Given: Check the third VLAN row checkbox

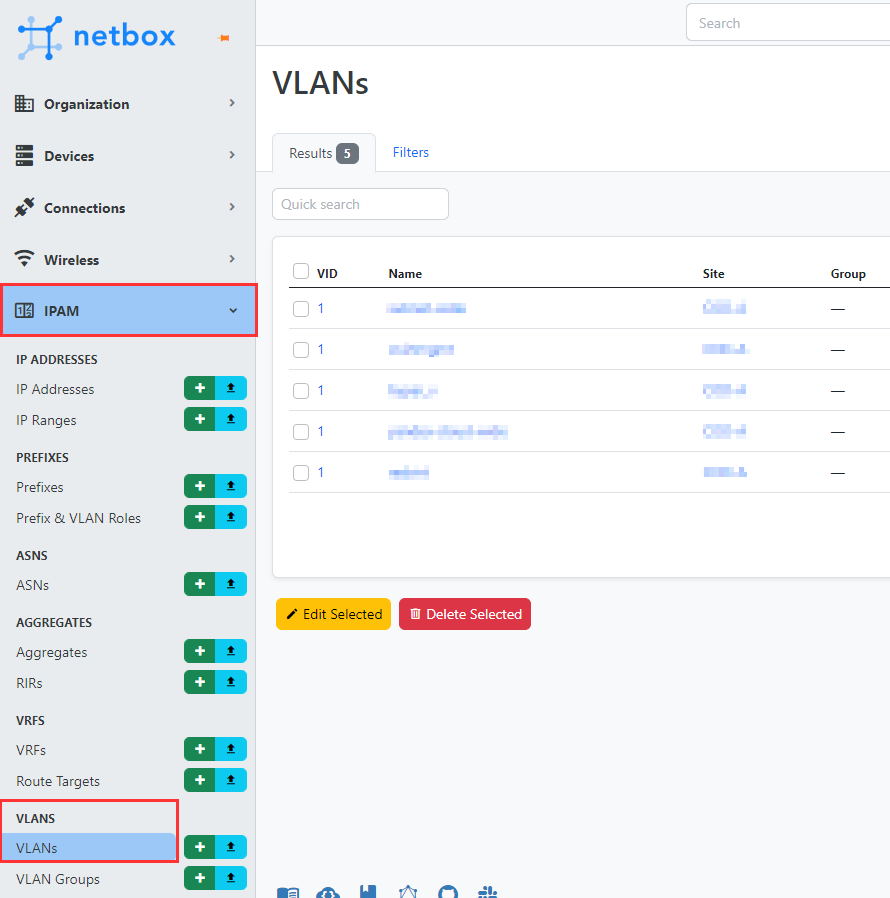Looking at the screenshot, I should [301, 391].
